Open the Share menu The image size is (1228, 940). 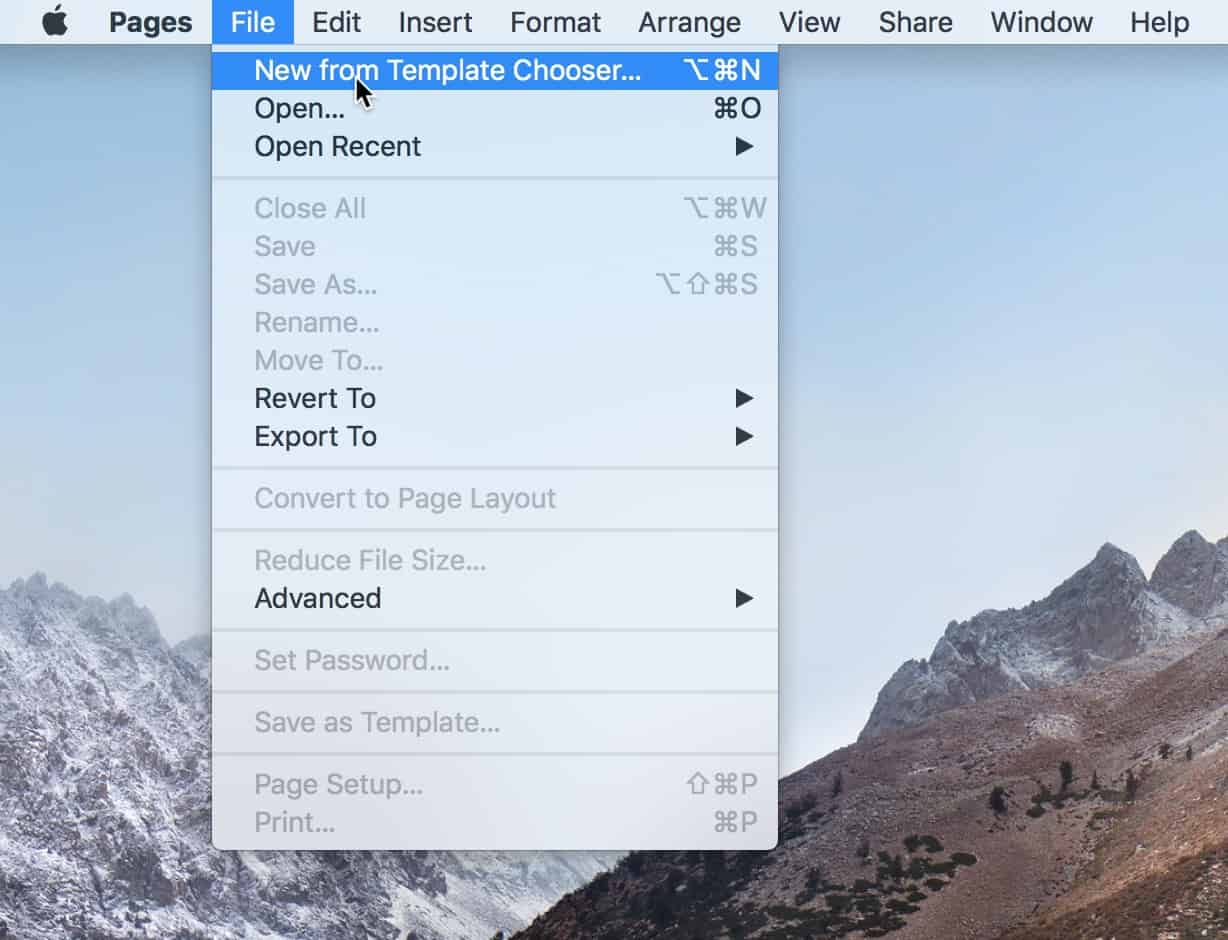[x=915, y=22]
